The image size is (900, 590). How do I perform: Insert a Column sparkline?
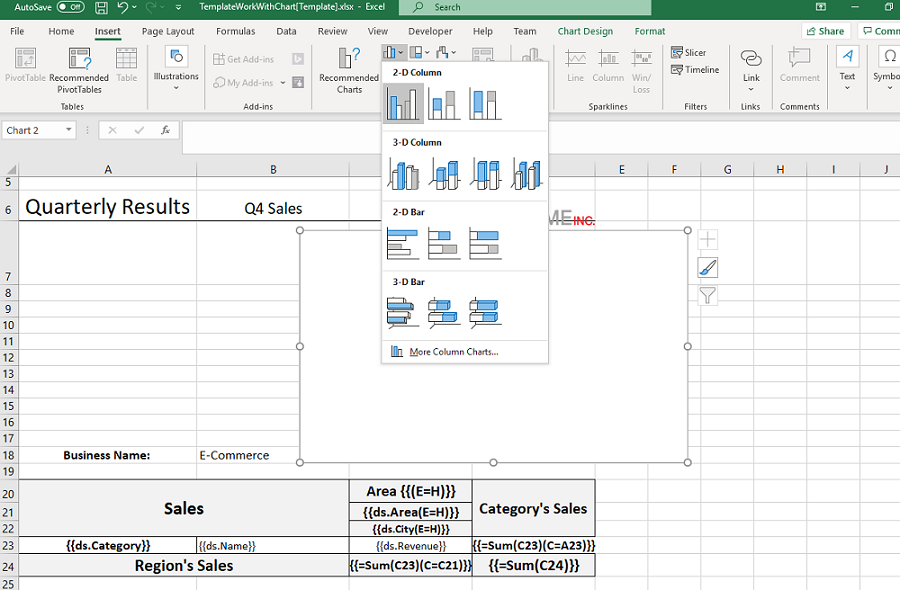(x=608, y=66)
